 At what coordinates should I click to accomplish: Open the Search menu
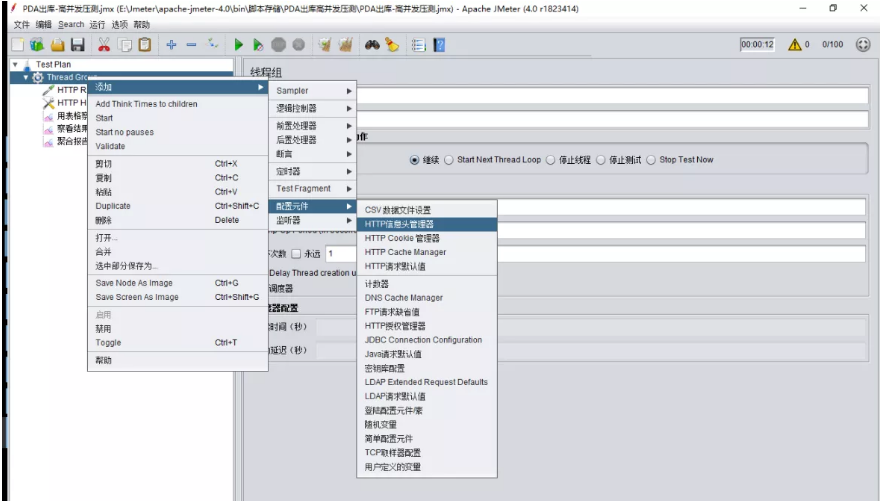click(71, 25)
